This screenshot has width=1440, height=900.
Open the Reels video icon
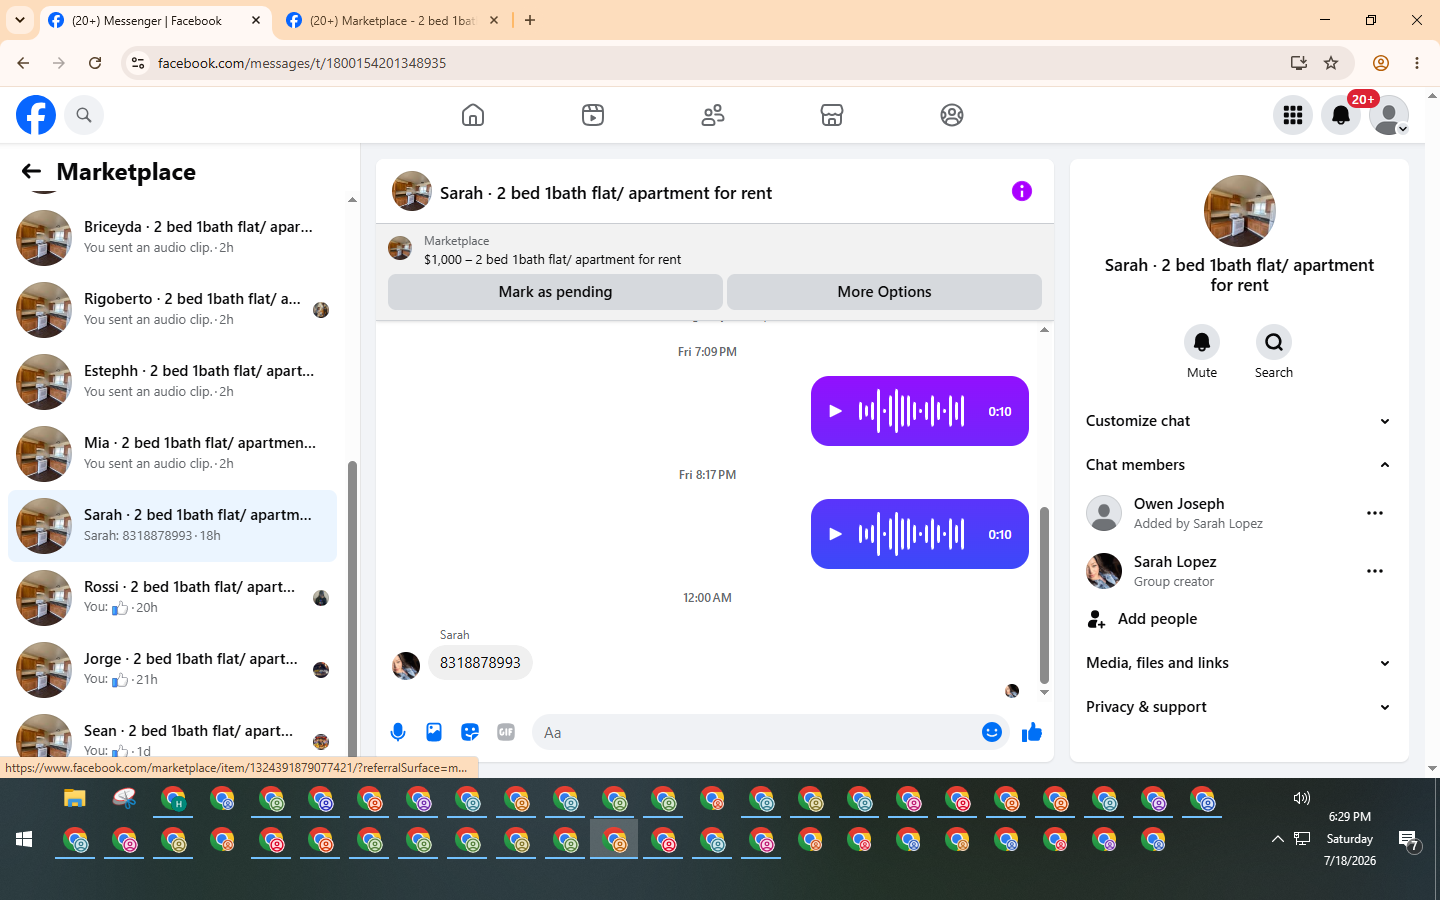click(593, 115)
